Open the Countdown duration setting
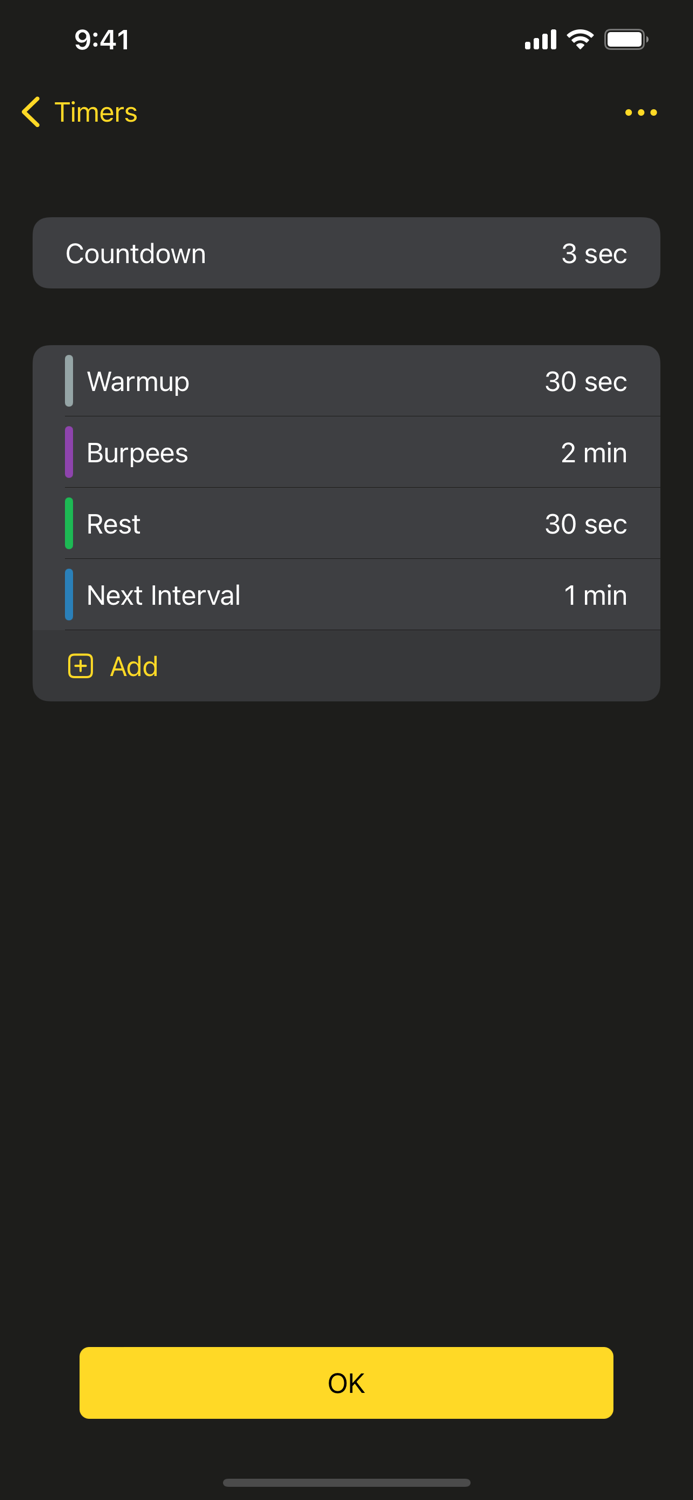Image resolution: width=693 pixels, height=1500 pixels. 346,253
